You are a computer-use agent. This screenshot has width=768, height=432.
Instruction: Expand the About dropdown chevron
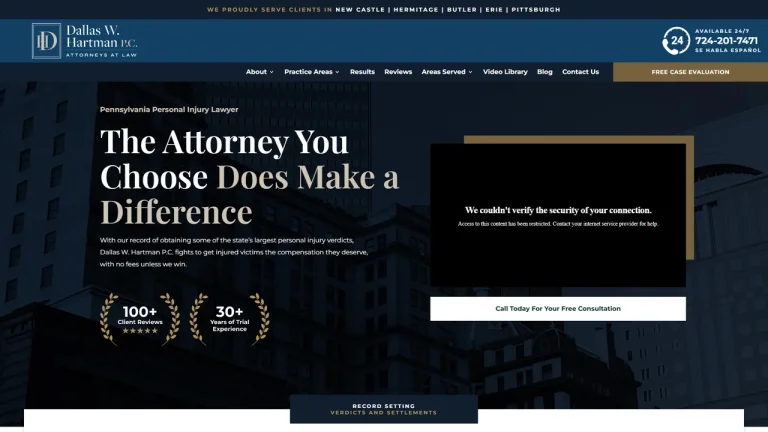271,72
